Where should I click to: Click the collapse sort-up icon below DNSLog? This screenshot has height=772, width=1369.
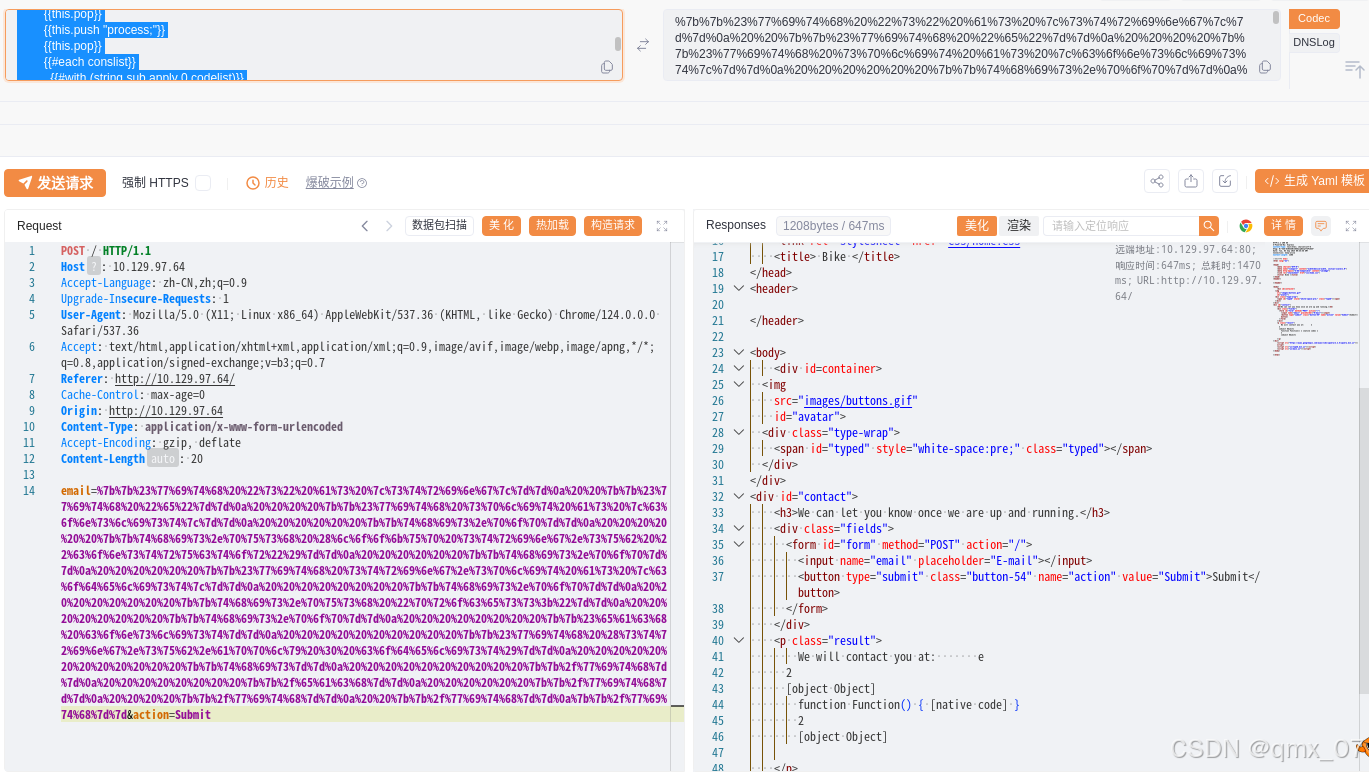1354,68
